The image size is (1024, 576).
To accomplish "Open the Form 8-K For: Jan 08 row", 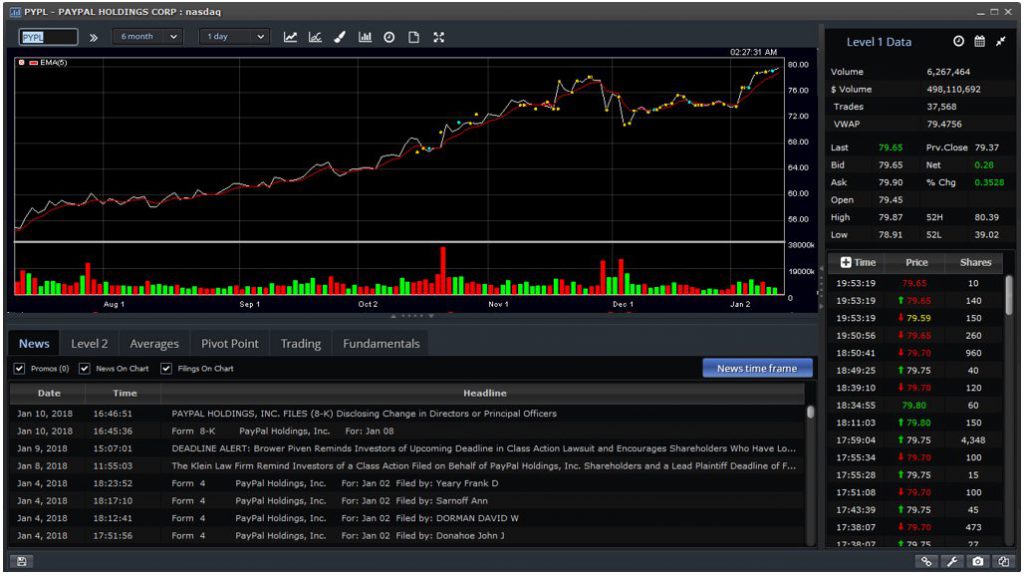I will click(x=408, y=431).
